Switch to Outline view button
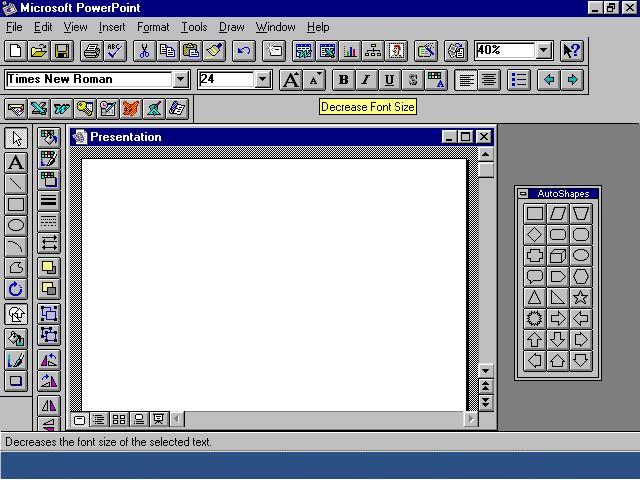The image size is (640, 480). tap(99, 419)
